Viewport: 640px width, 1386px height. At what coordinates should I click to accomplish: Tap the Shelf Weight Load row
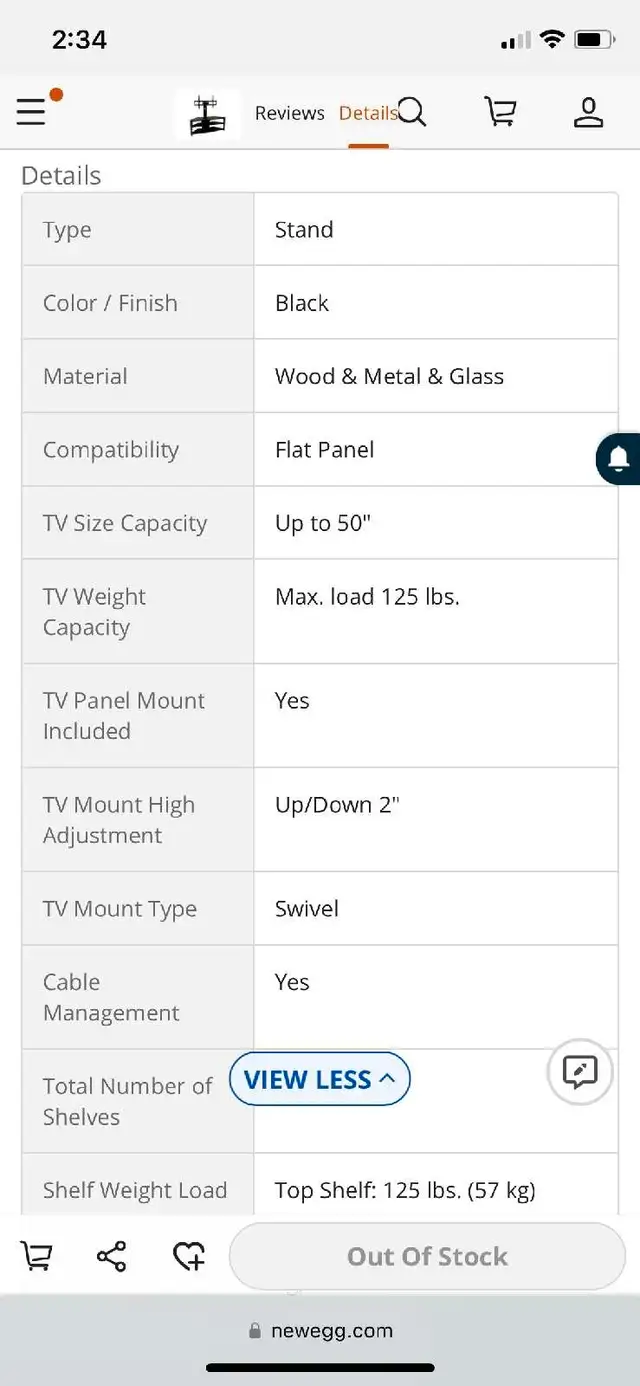click(x=320, y=1190)
